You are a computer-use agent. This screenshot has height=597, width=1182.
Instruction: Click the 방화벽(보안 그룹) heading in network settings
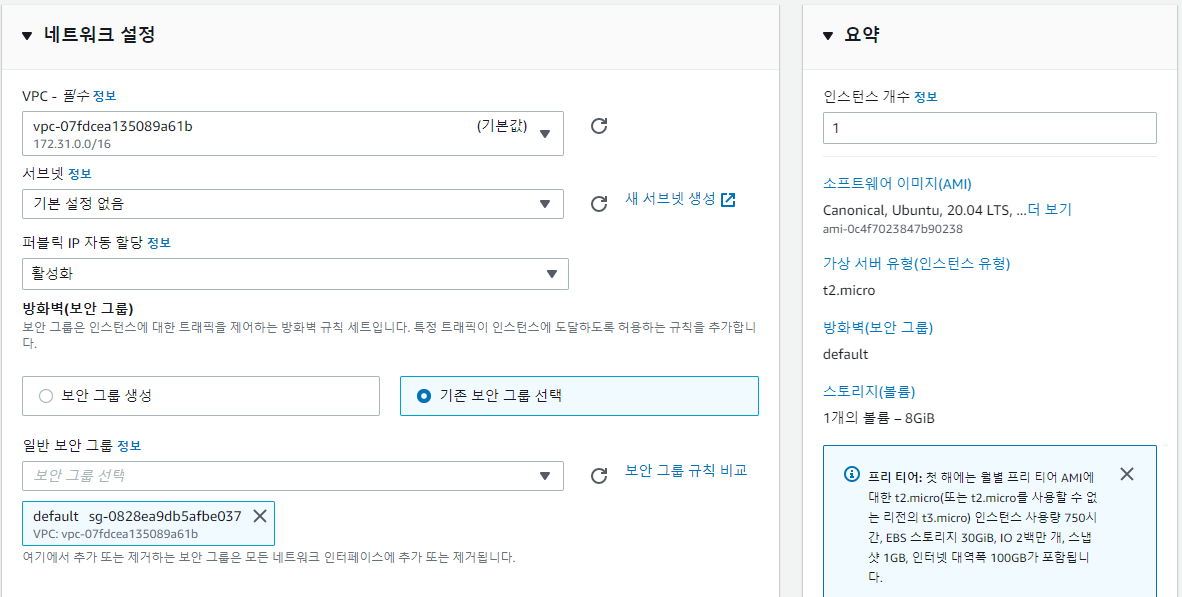78,309
